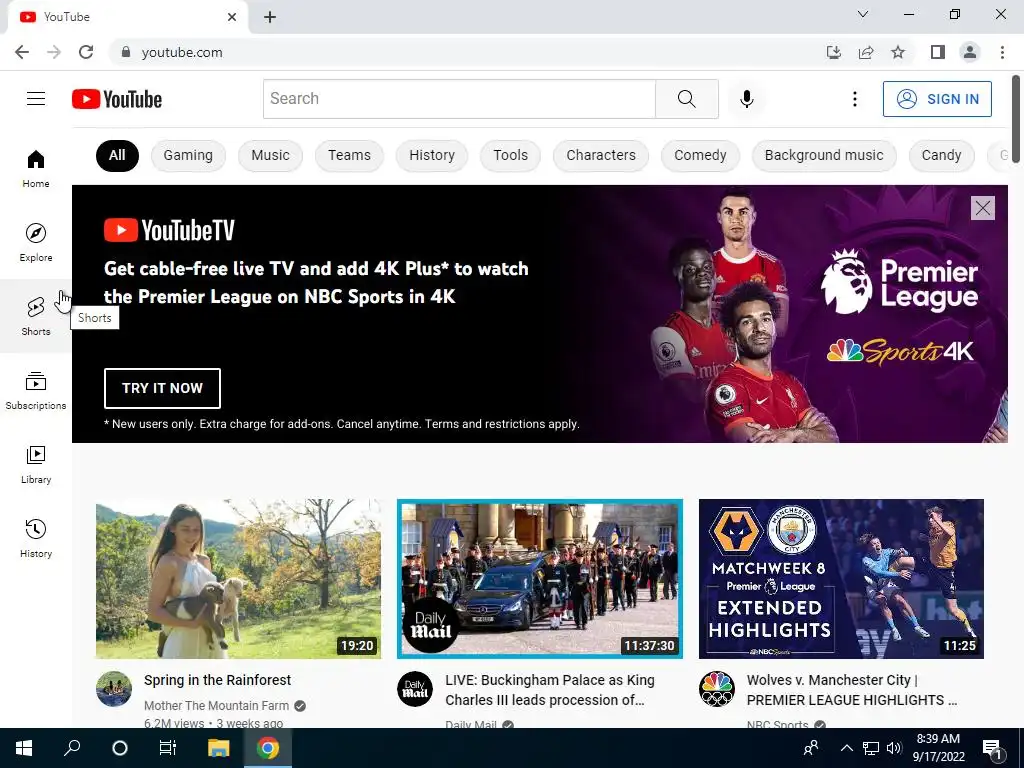Click Spring in the Rainforest title
The height and width of the screenshot is (768, 1024).
point(217,680)
